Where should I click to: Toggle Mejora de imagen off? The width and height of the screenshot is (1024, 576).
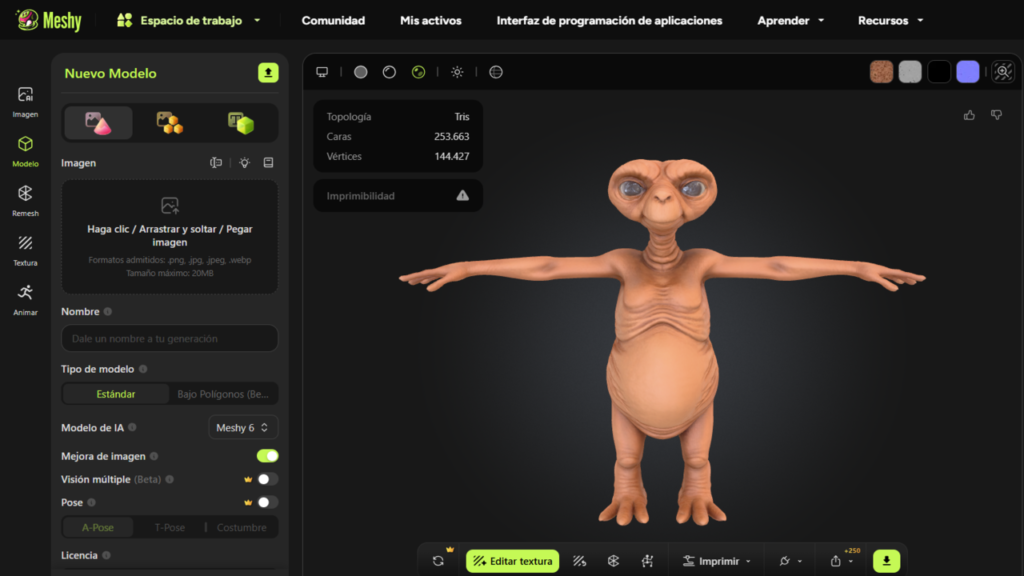[x=267, y=456]
